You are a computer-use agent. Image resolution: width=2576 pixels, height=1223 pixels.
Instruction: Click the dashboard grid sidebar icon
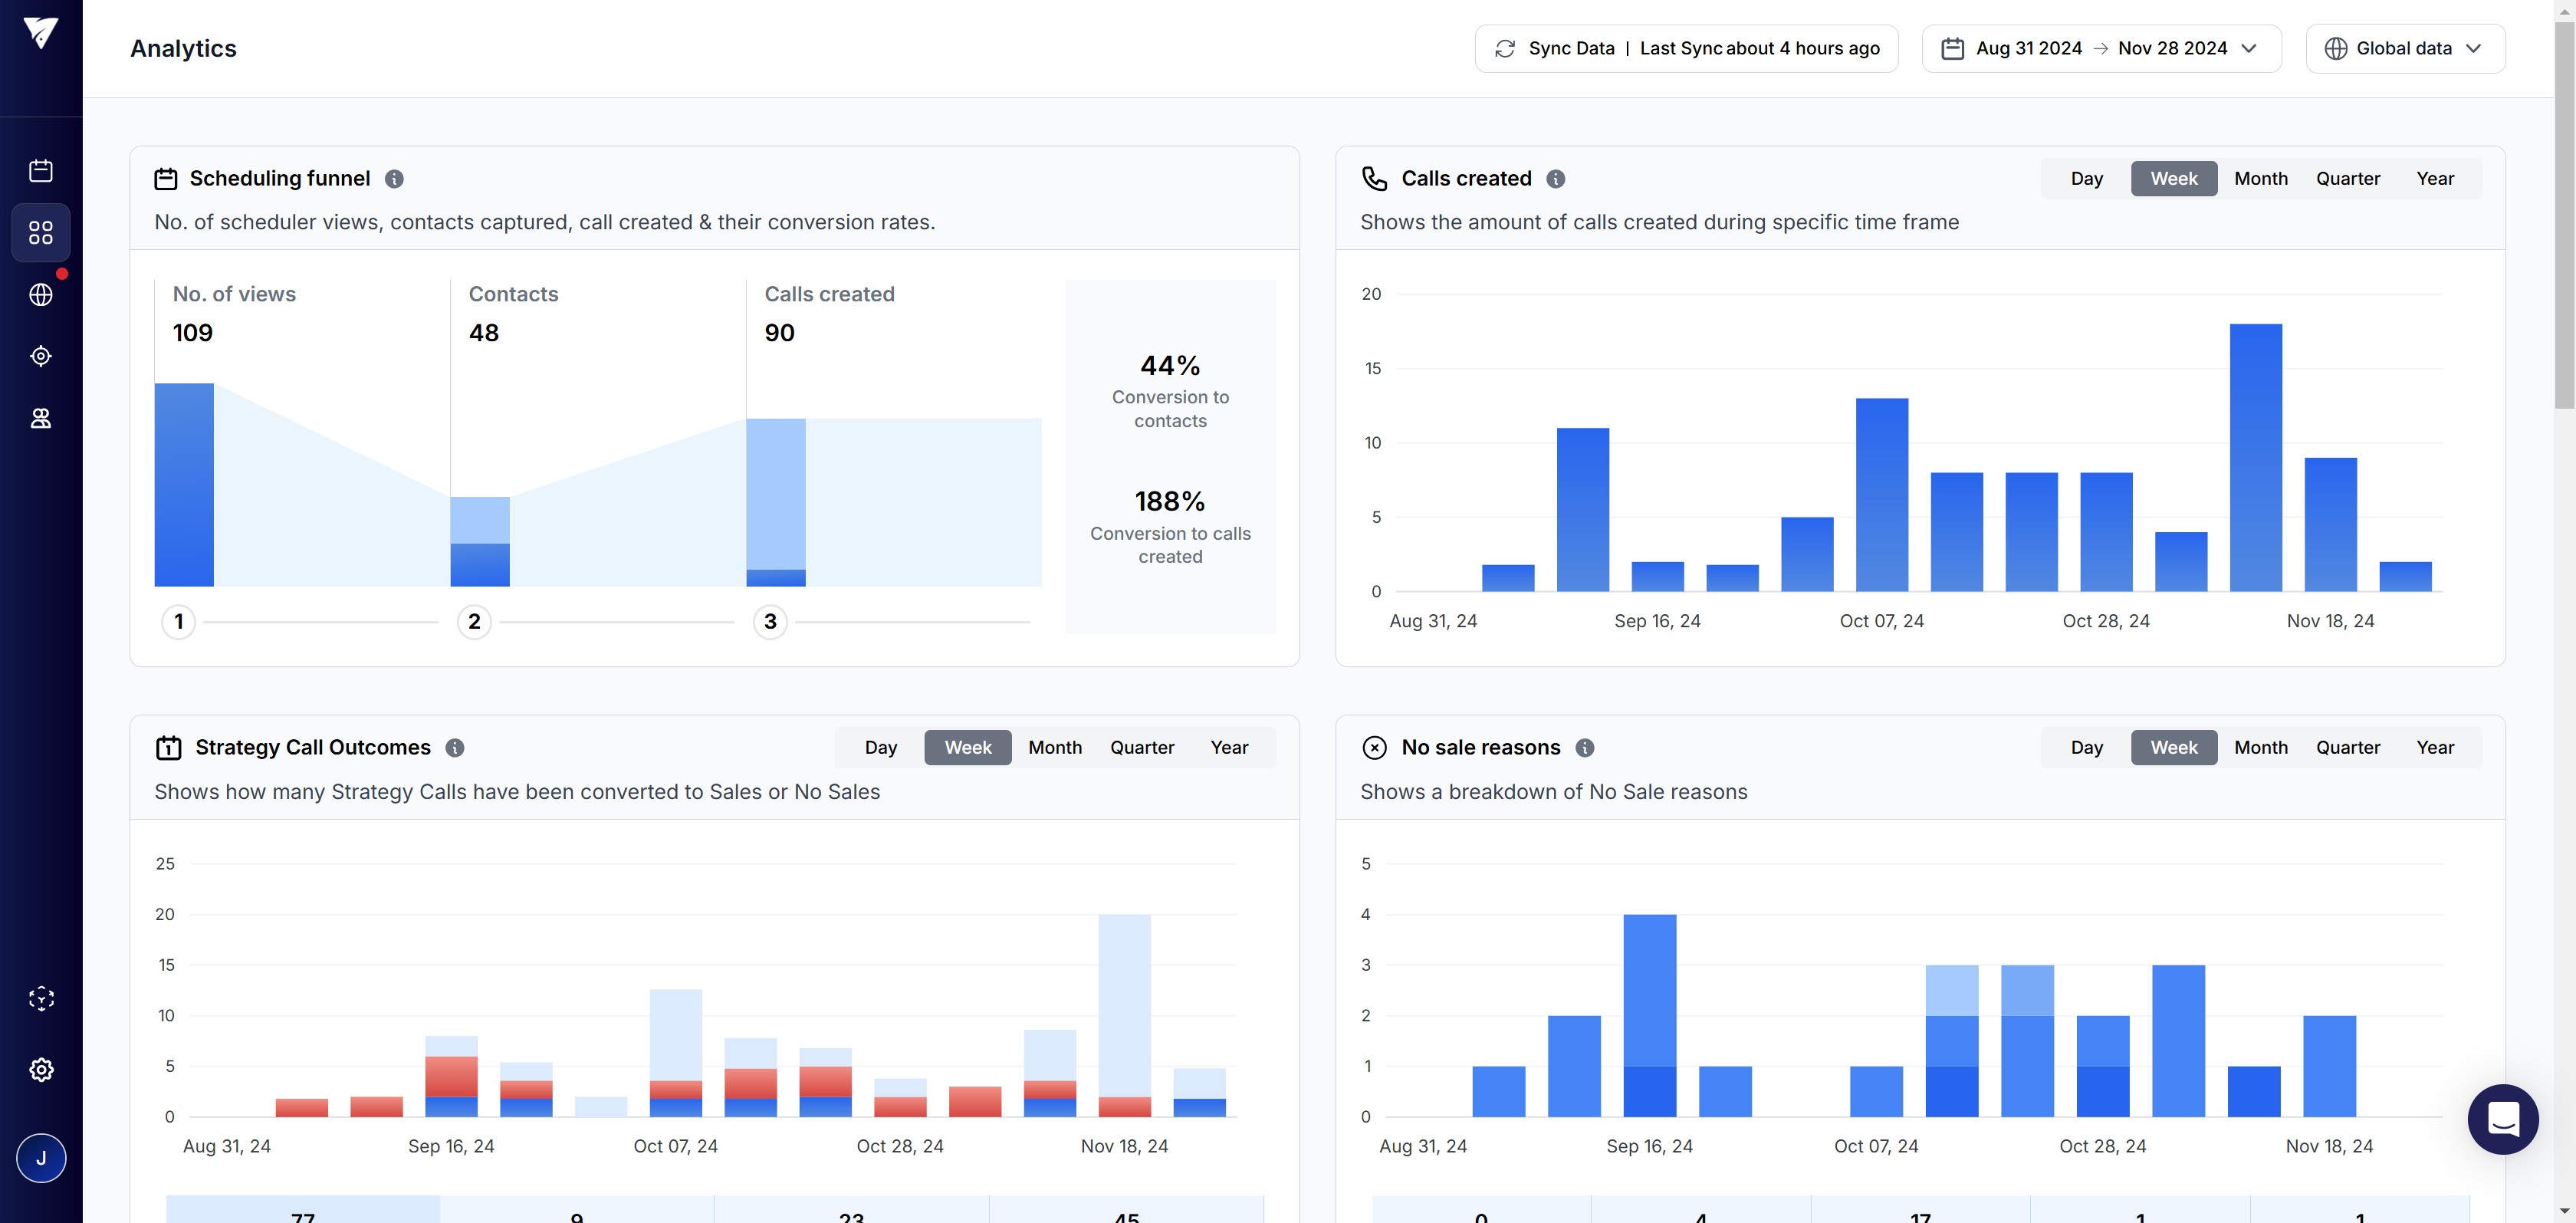(41, 233)
